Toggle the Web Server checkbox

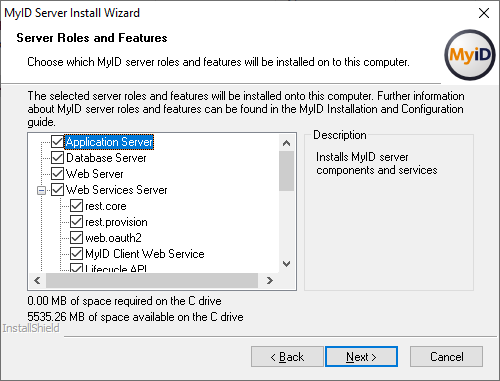coord(57,174)
